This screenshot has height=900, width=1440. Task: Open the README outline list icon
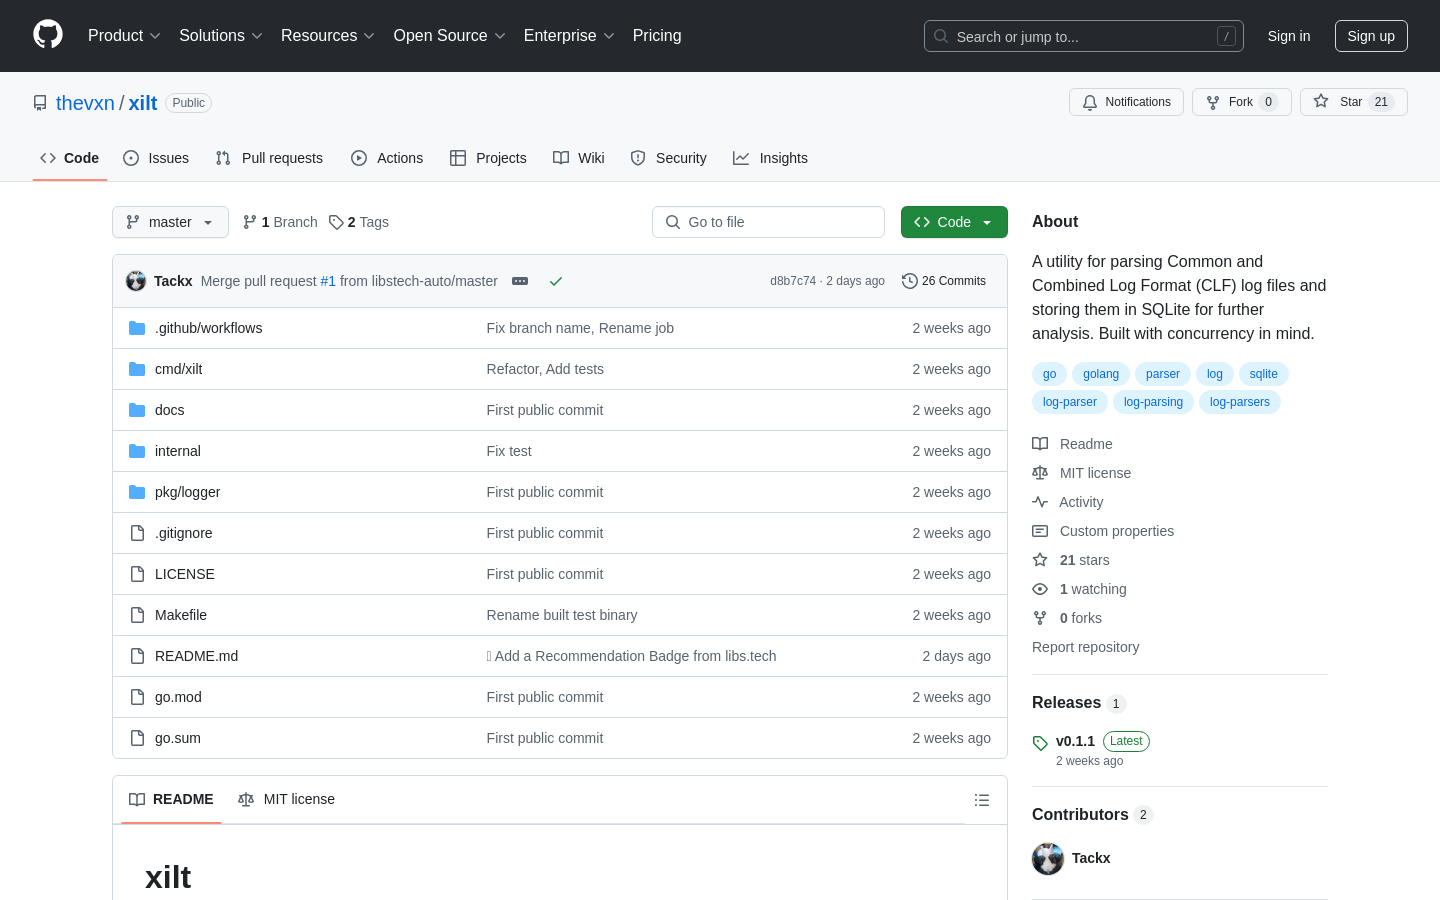[x=982, y=800]
